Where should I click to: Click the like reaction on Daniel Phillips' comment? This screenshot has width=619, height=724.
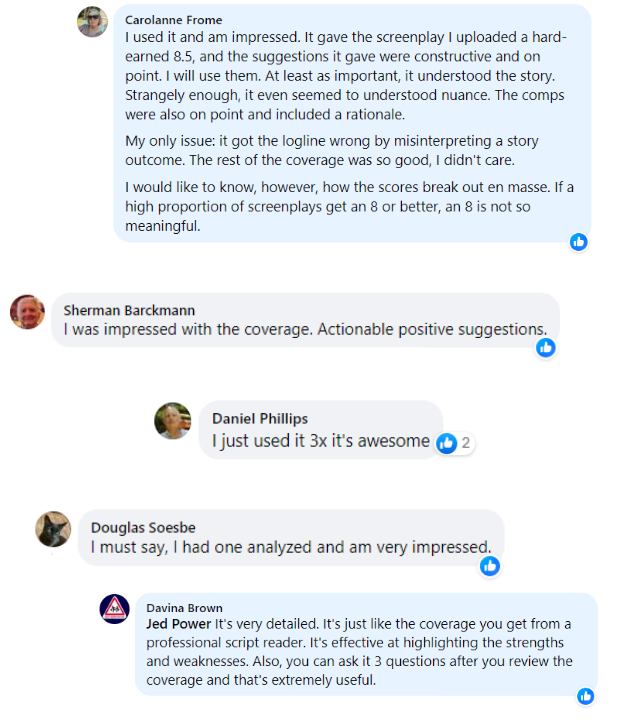[x=447, y=442]
